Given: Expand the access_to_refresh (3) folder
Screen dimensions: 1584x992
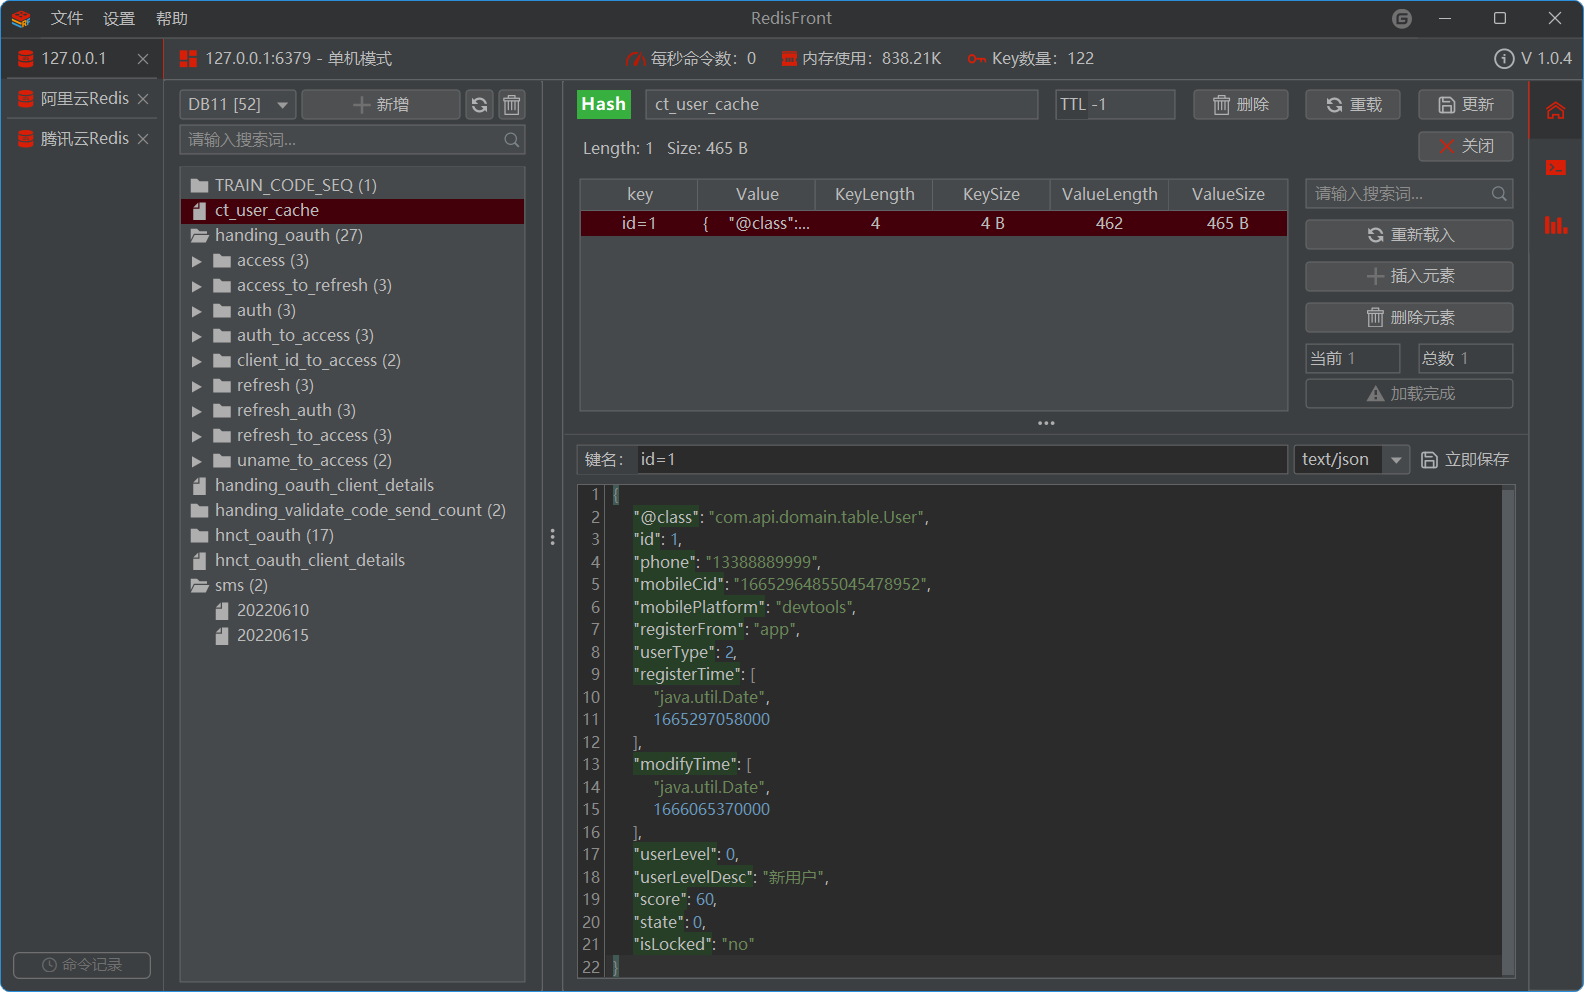Looking at the screenshot, I should point(197,286).
